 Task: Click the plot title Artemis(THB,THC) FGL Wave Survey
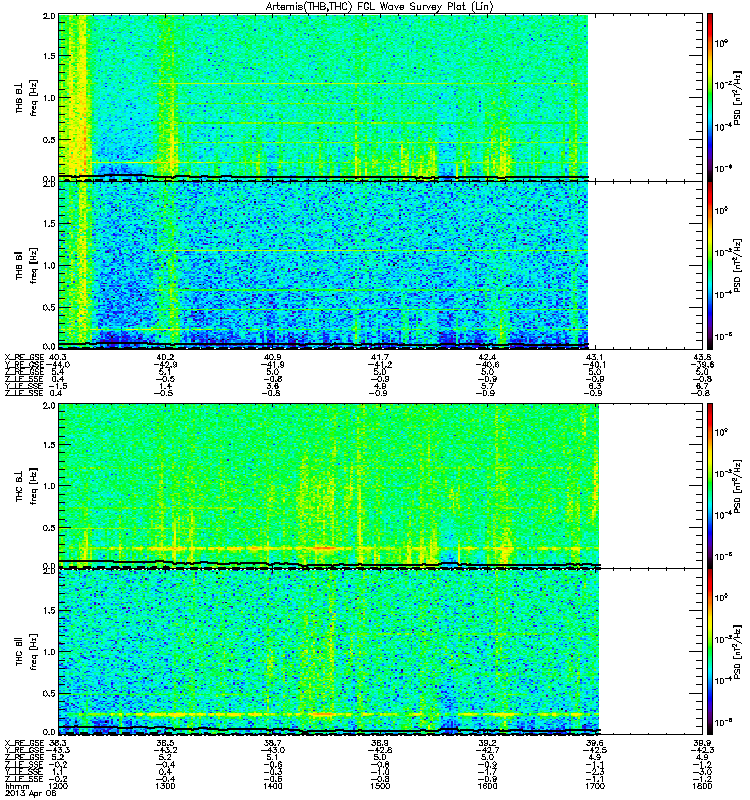tap(379, 6)
